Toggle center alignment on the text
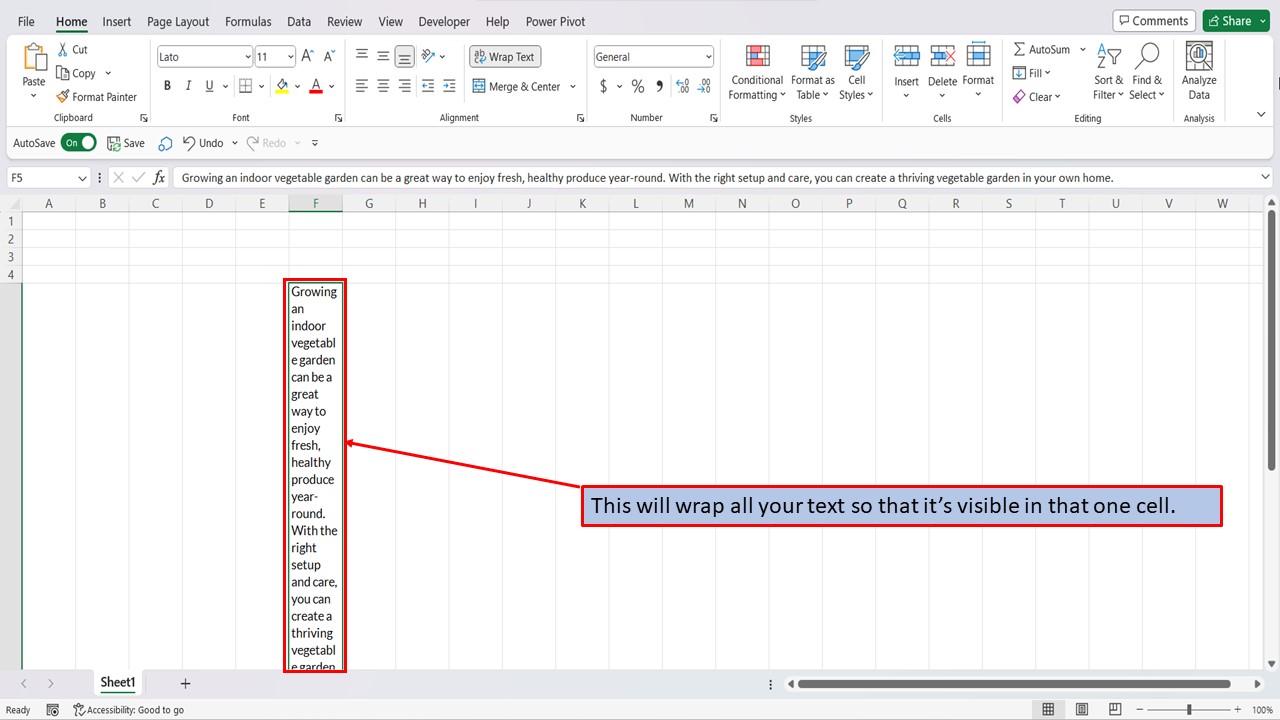Image resolution: width=1280 pixels, height=720 pixels. [x=382, y=86]
